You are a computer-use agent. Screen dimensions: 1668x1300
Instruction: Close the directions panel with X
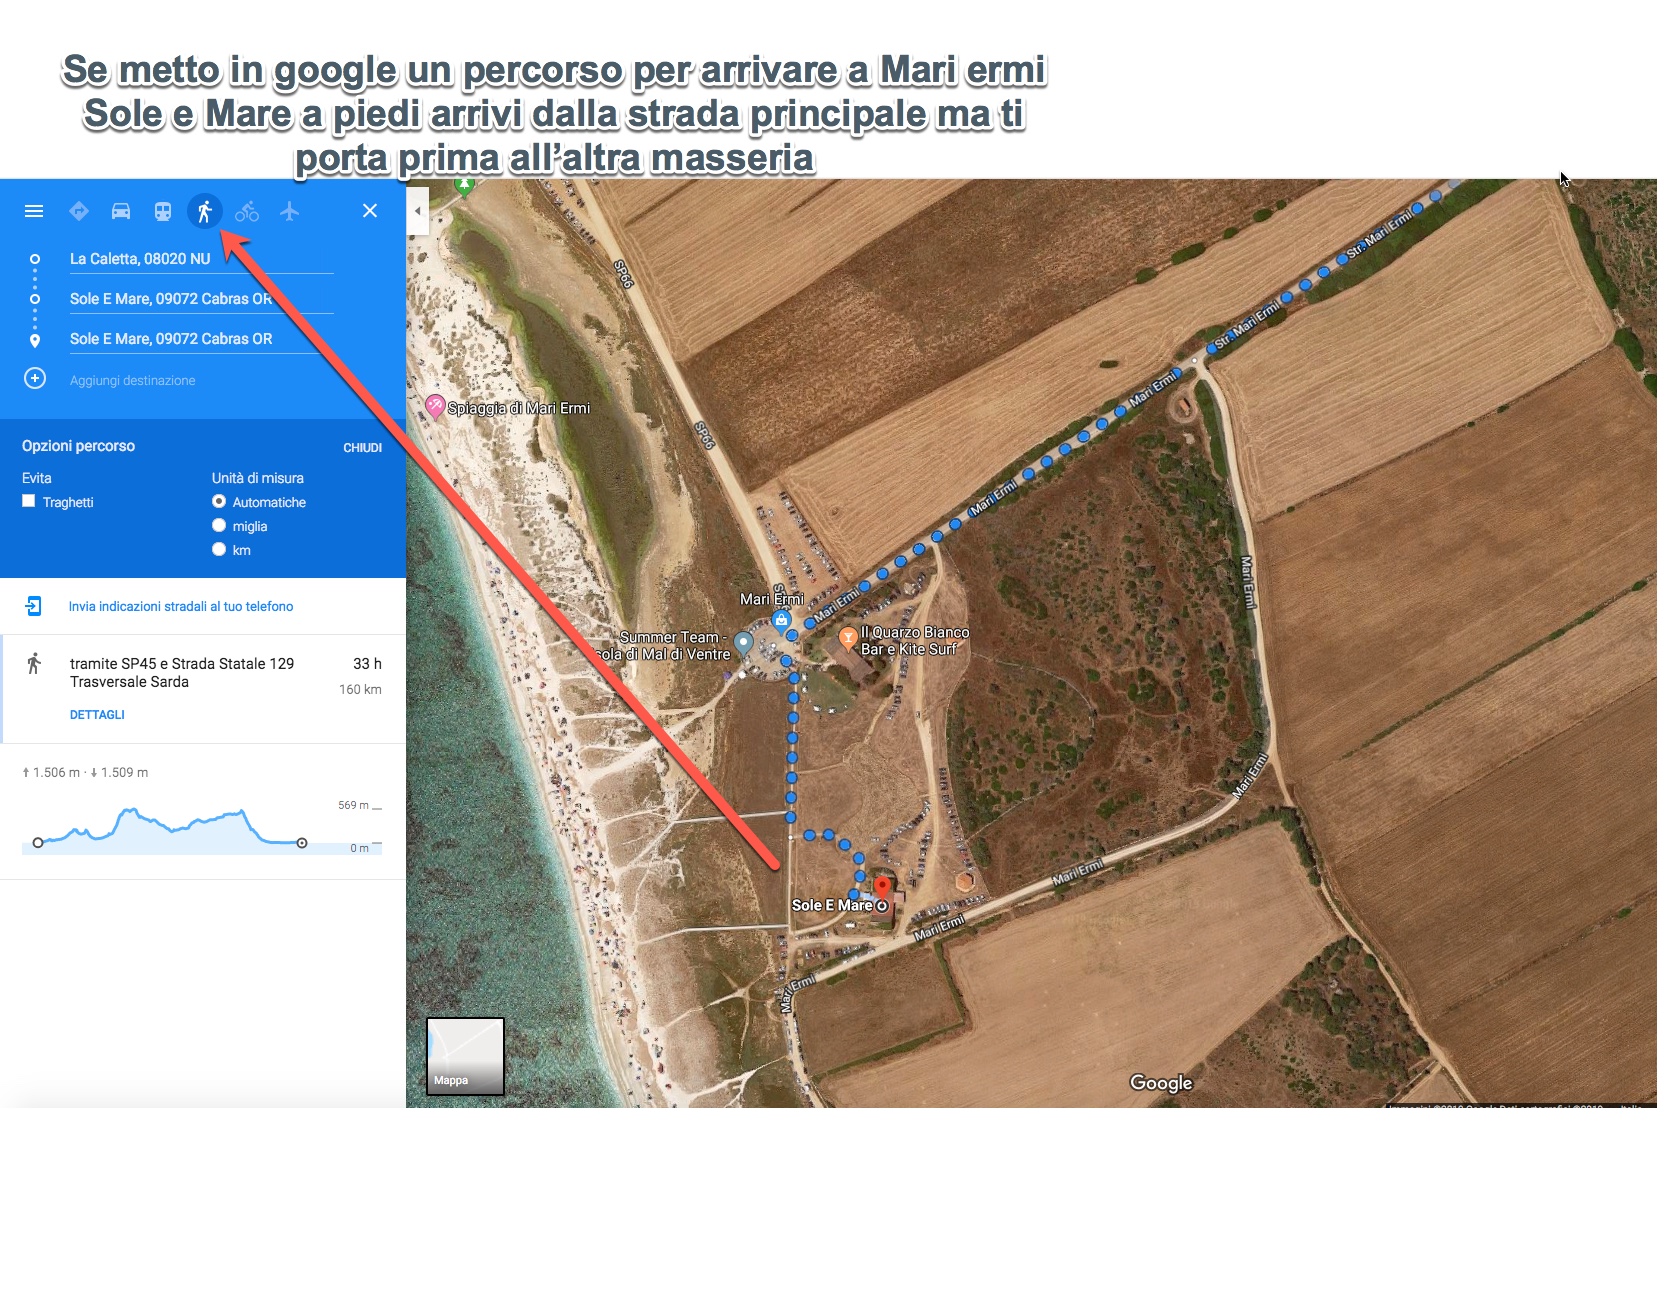[370, 211]
